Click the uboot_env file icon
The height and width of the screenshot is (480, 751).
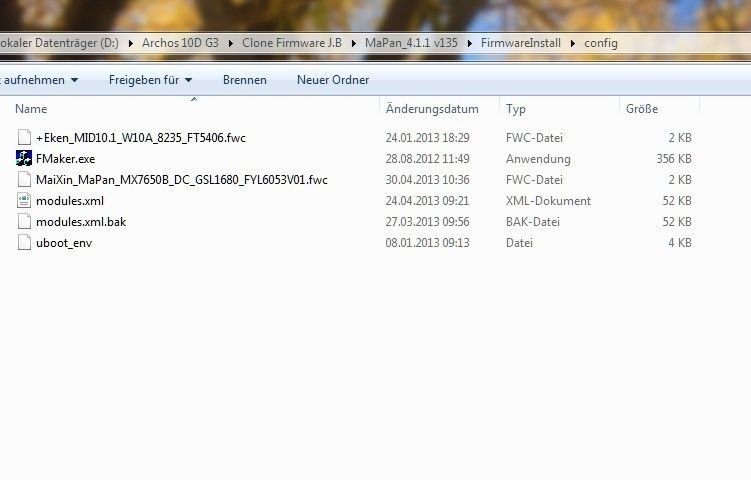coord(24,243)
